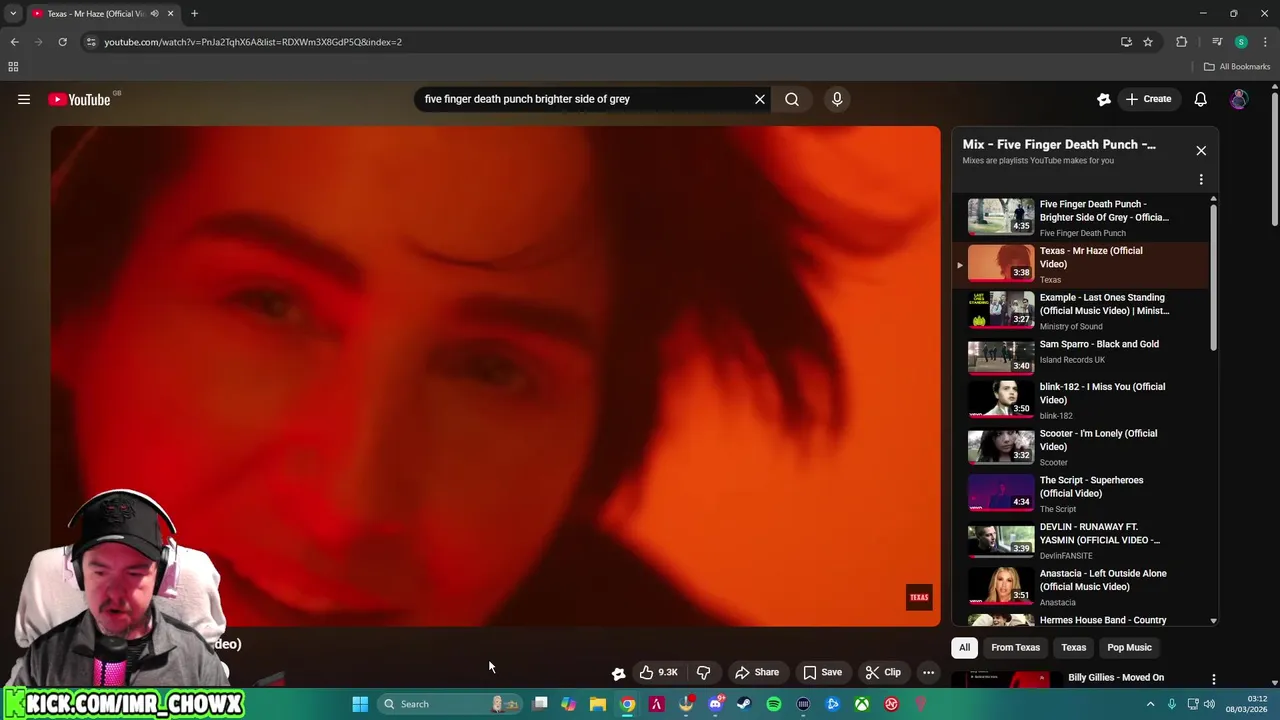
Task: Open Discord from the taskbar
Action: click(715, 704)
